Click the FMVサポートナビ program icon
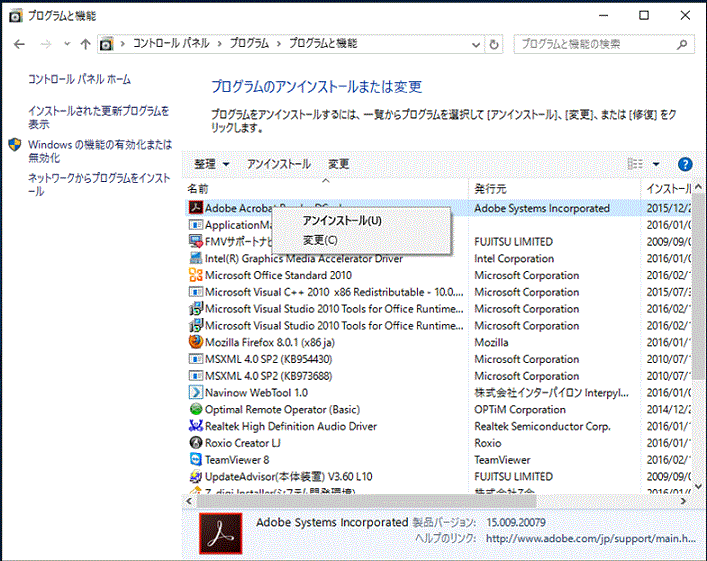Image resolution: width=707 pixels, height=561 pixels. tap(196, 241)
